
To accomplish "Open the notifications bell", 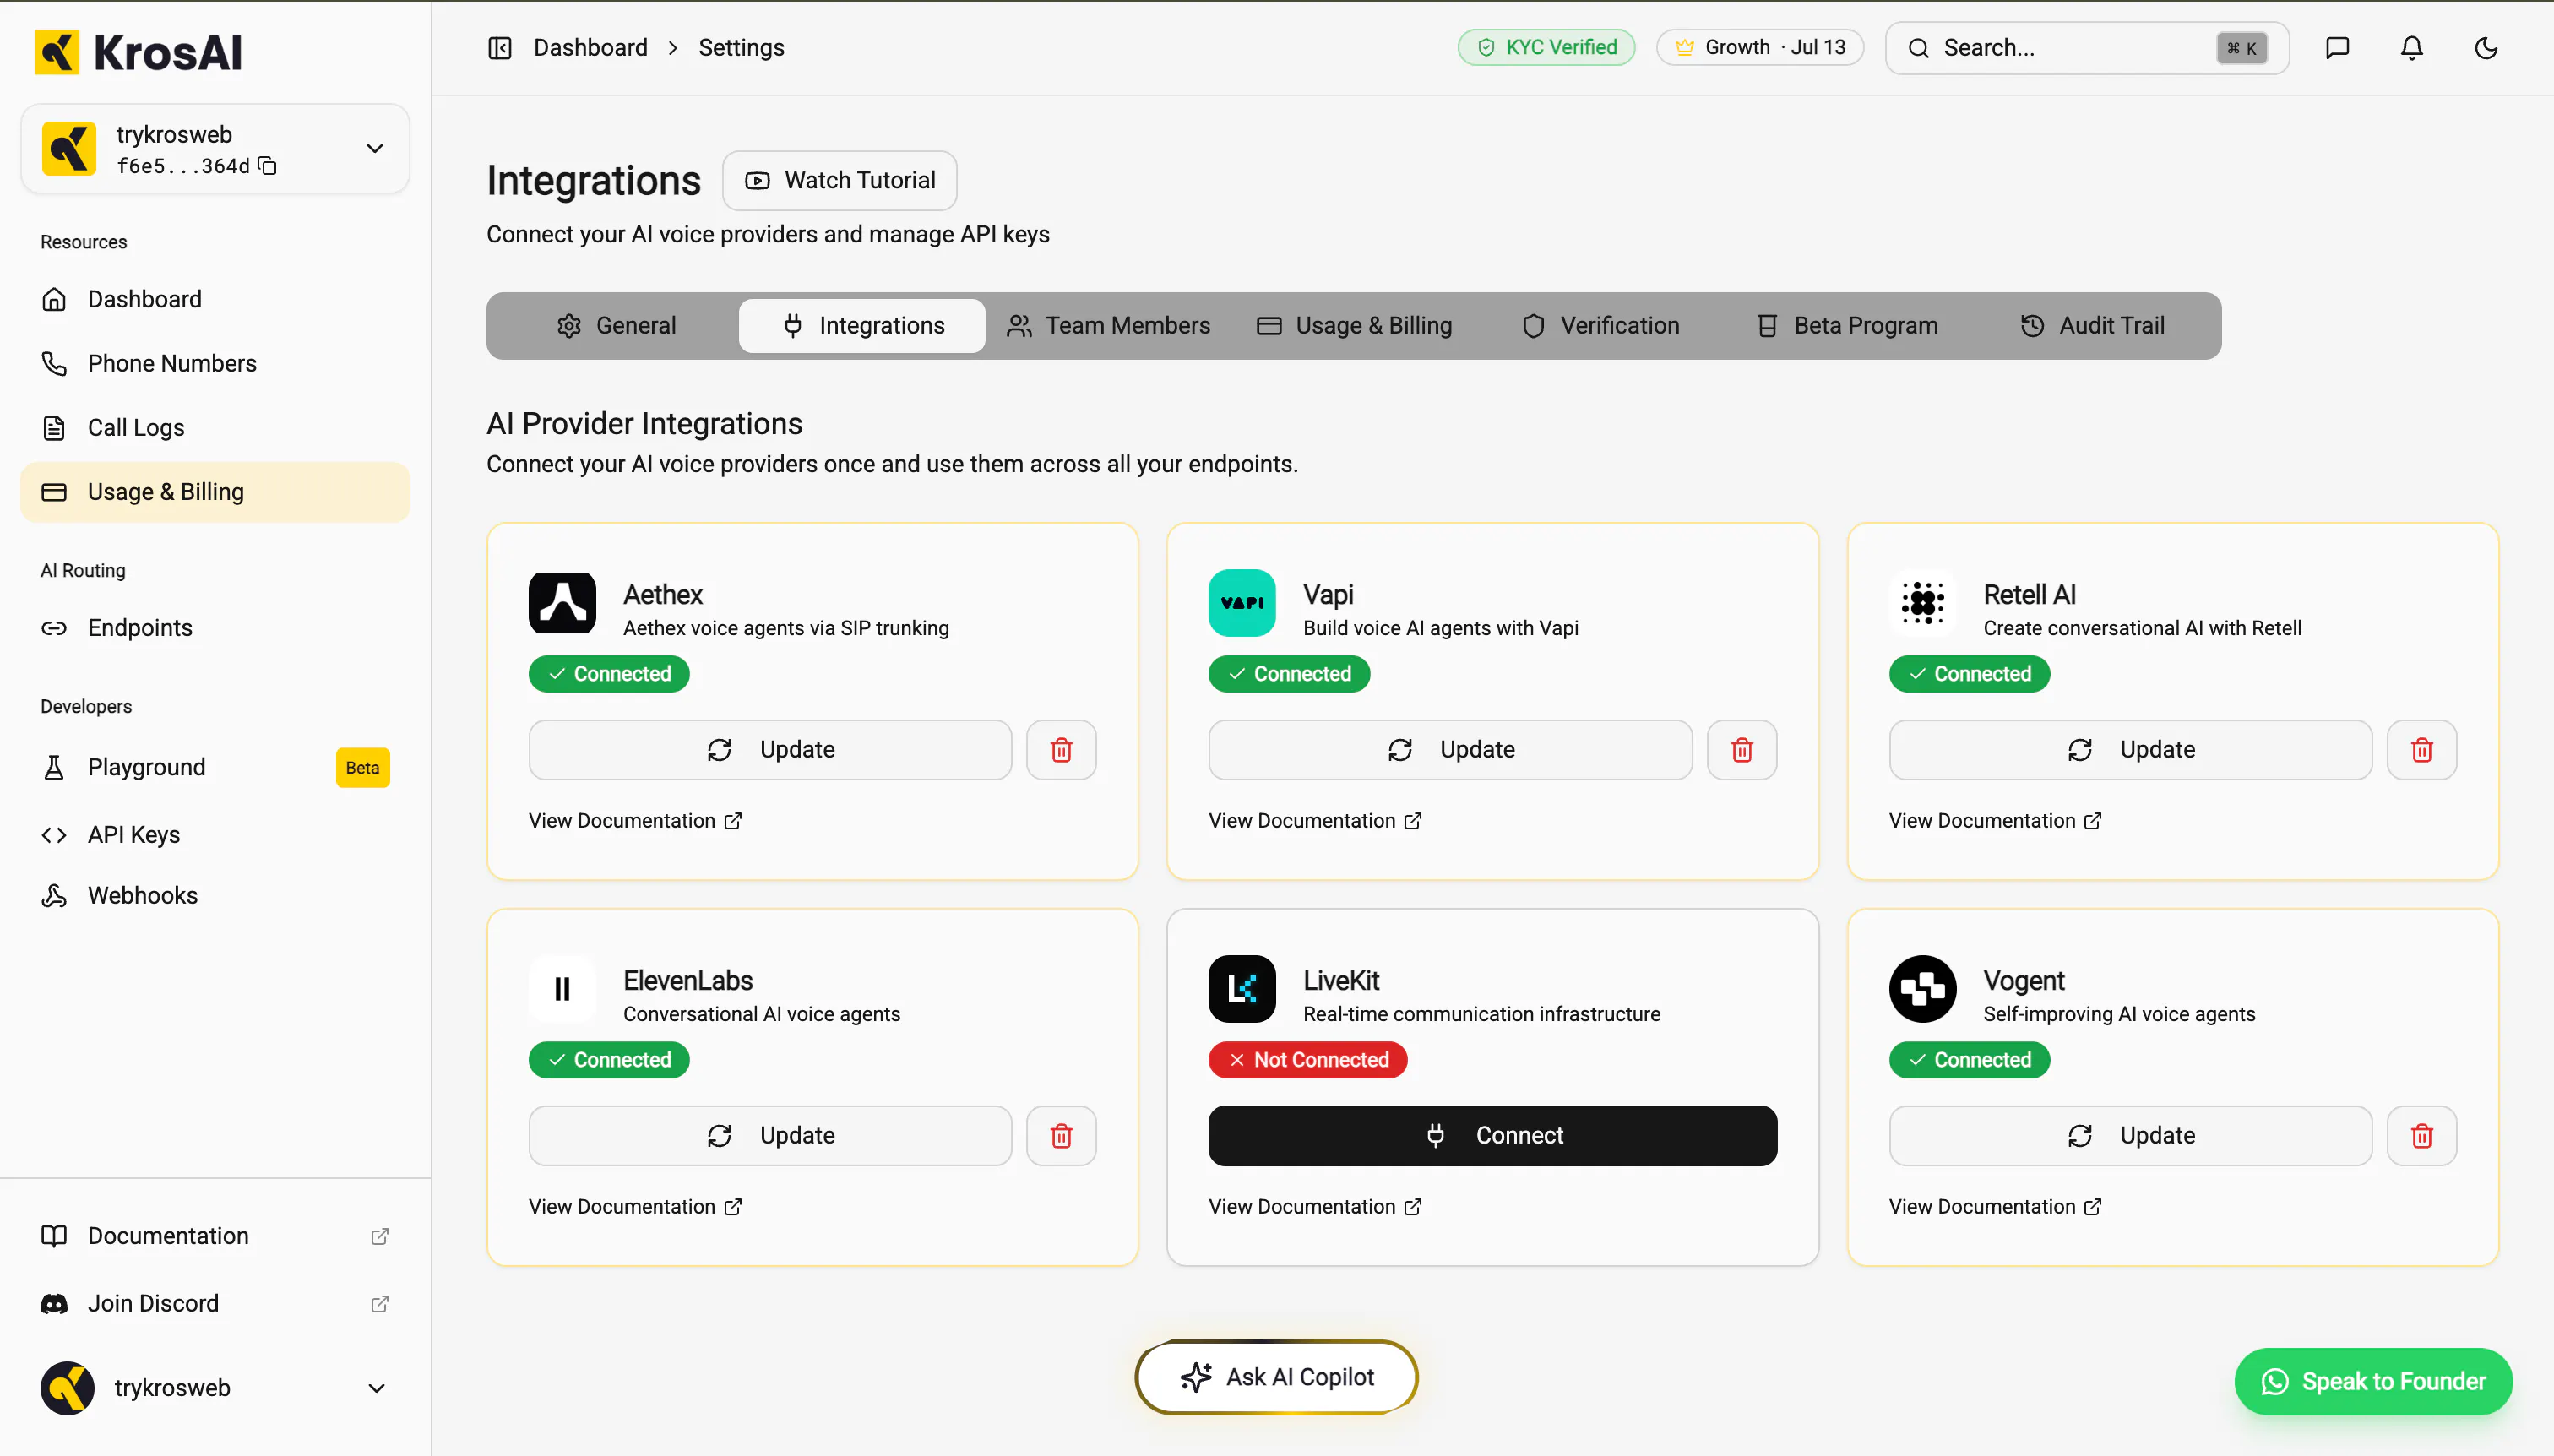I will (x=2412, y=48).
